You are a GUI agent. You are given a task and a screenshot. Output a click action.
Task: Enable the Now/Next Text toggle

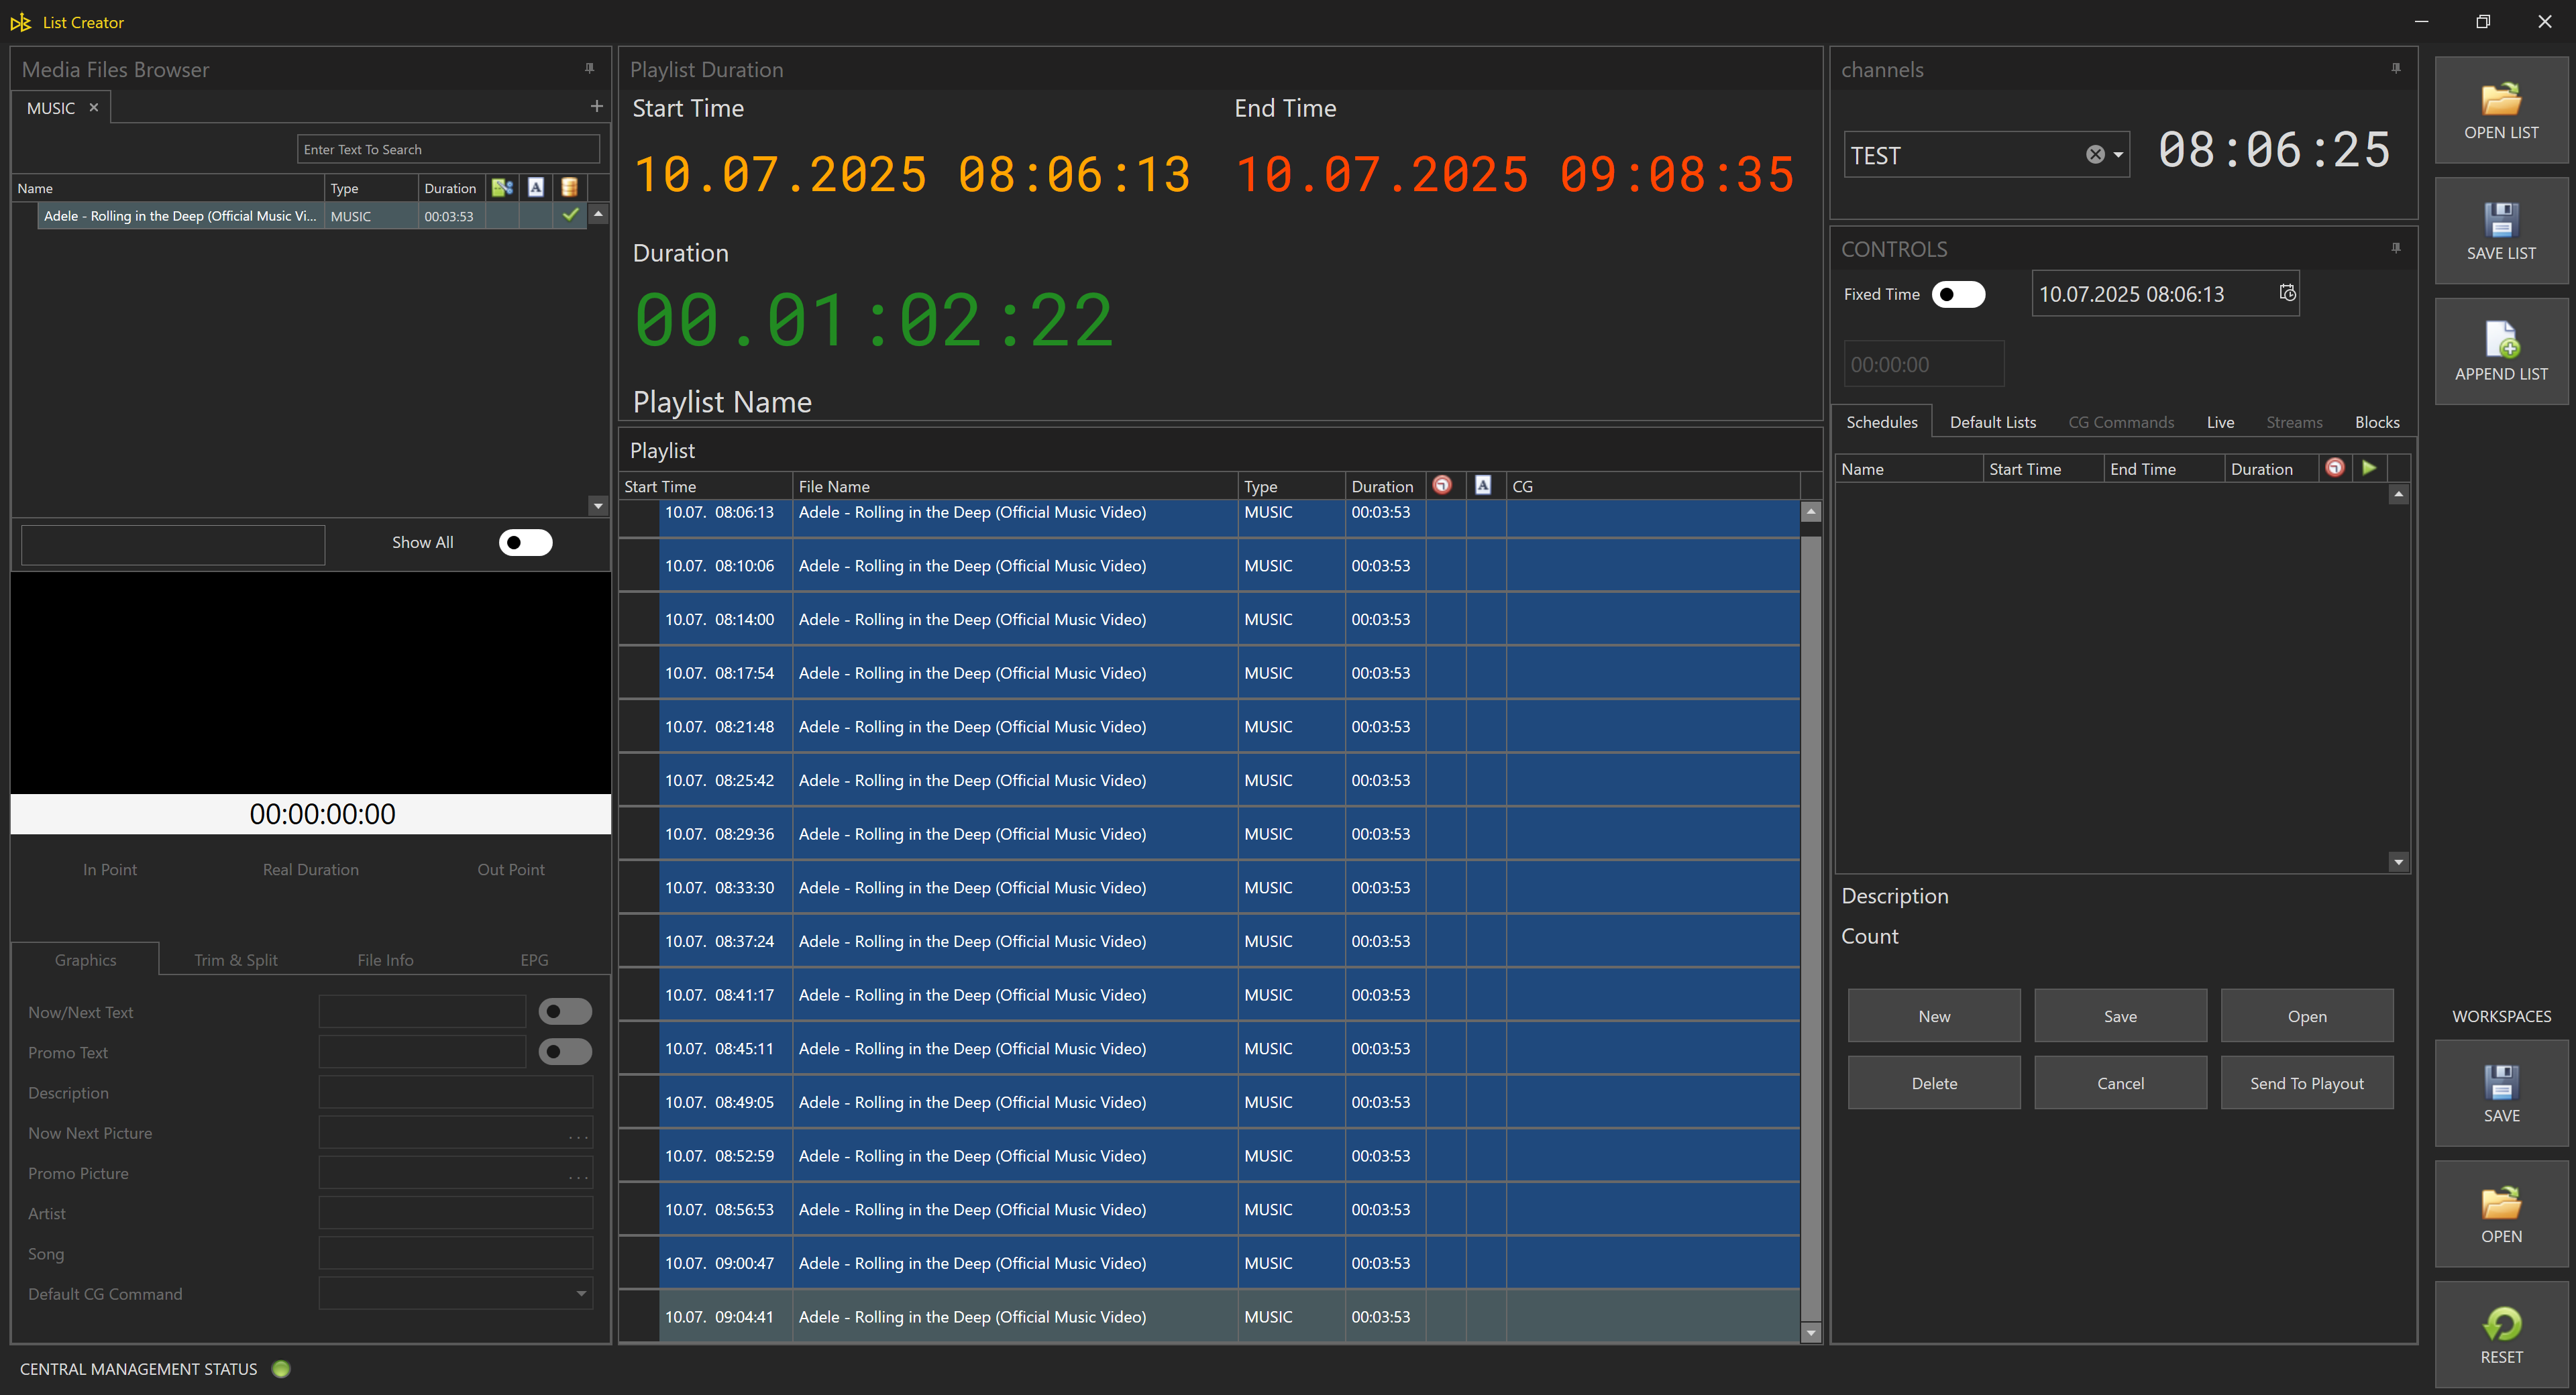(565, 1011)
